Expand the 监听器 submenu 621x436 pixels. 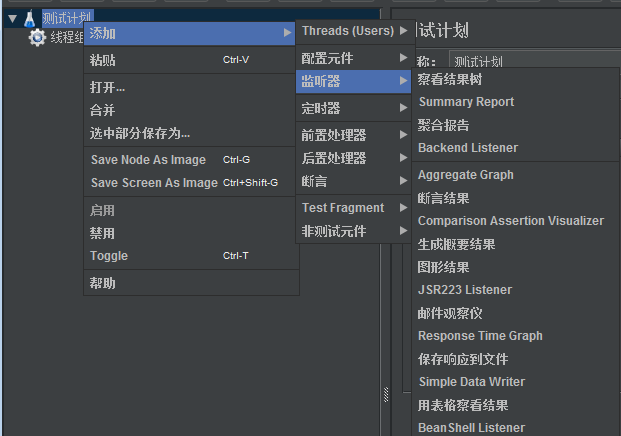pyautogui.click(x=353, y=81)
